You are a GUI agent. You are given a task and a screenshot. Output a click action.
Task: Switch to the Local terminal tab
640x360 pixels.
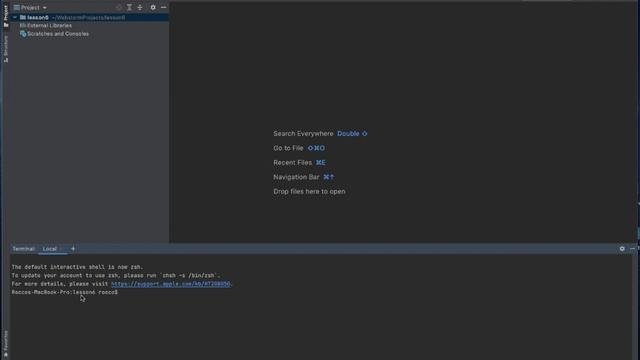[x=49, y=249]
